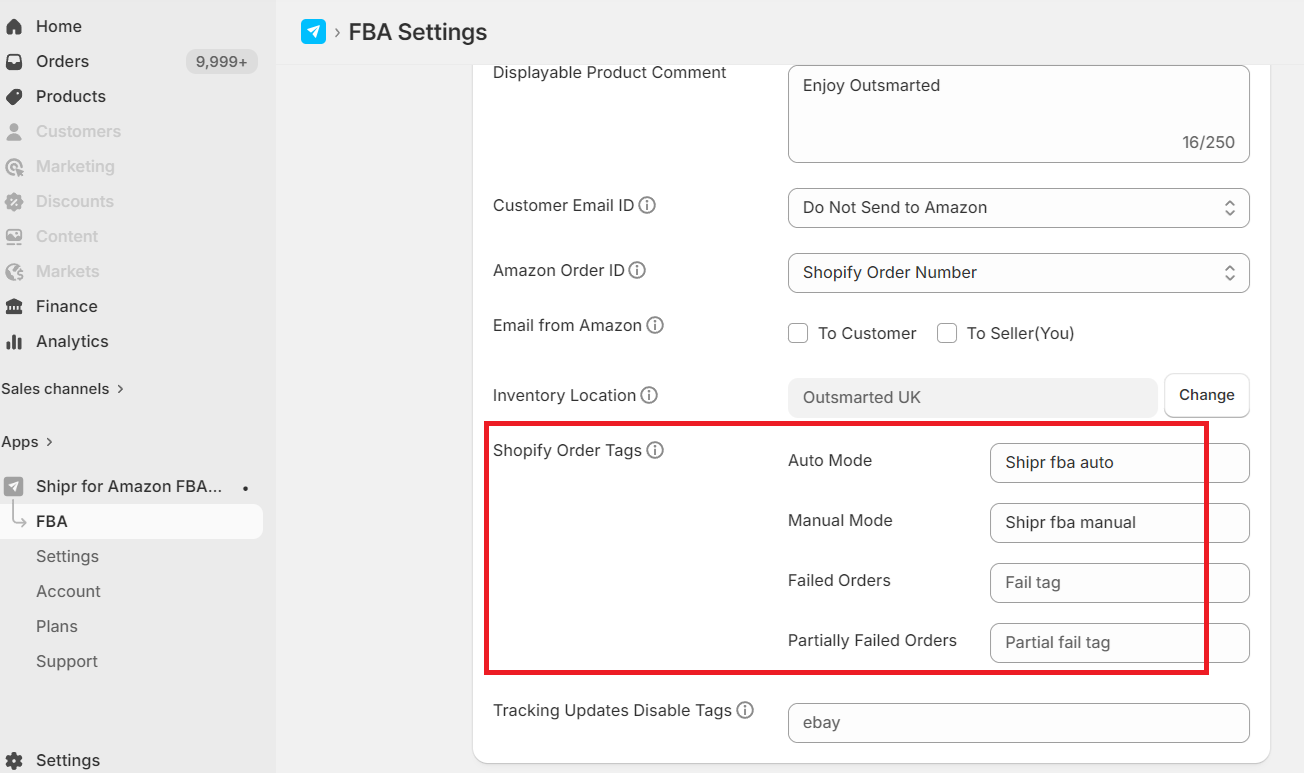This screenshot has width=1304, height=773.
Task: Tick the To Seller(You) checkbox
Action: (x=947, y=334)
